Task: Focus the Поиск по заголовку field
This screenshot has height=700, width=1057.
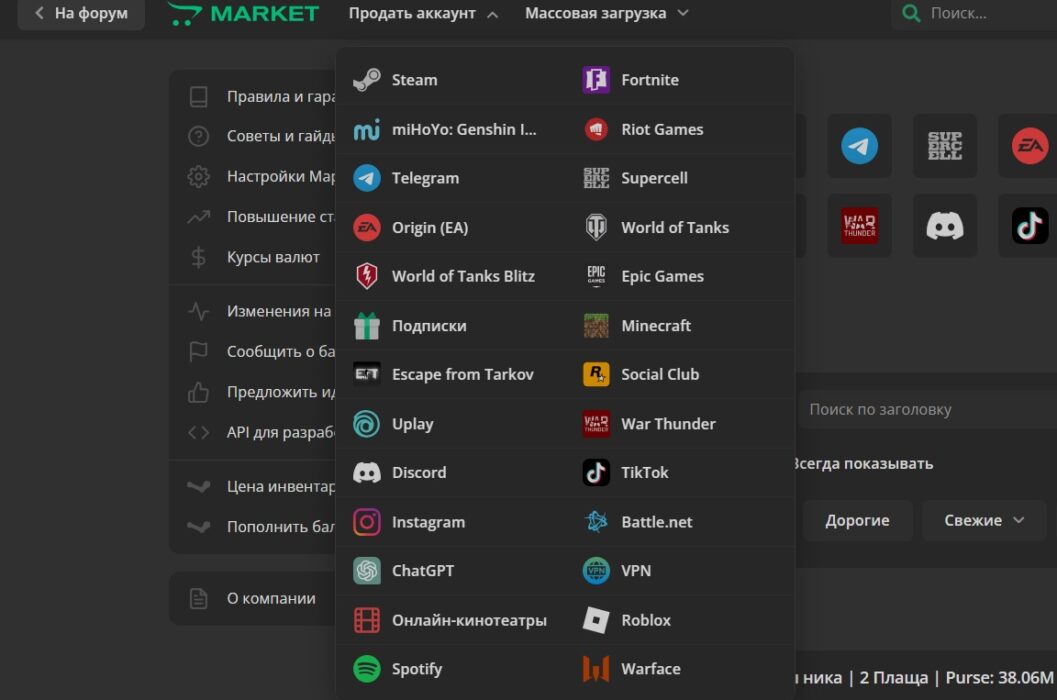Action: [x=929, y=409]
